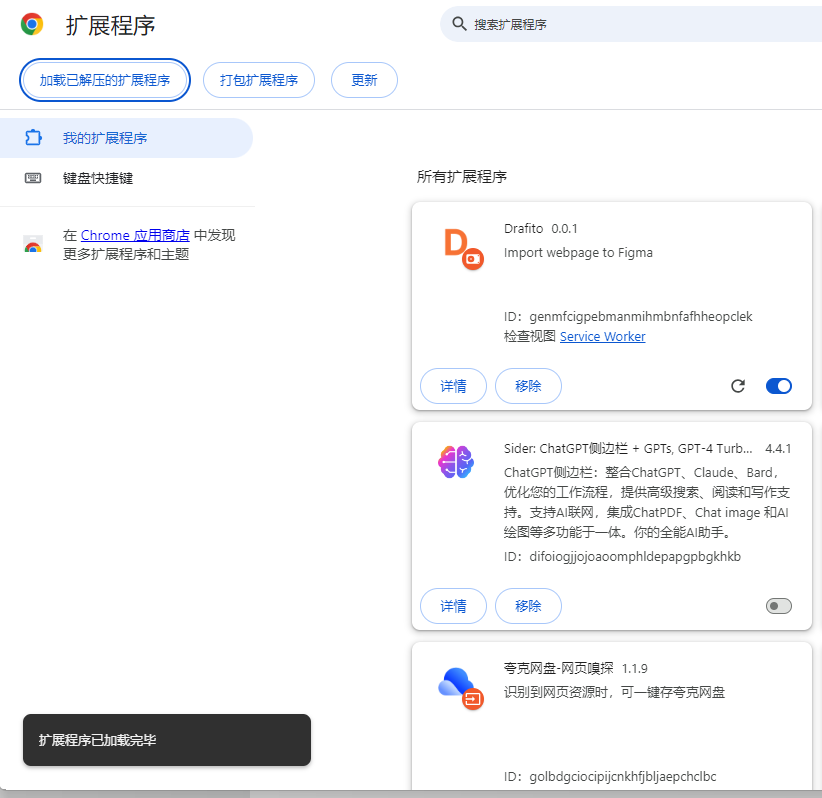This screenshot has height=798, width=822.
Task: Open My Extensions sidebar item
Action: coord(126,138)
